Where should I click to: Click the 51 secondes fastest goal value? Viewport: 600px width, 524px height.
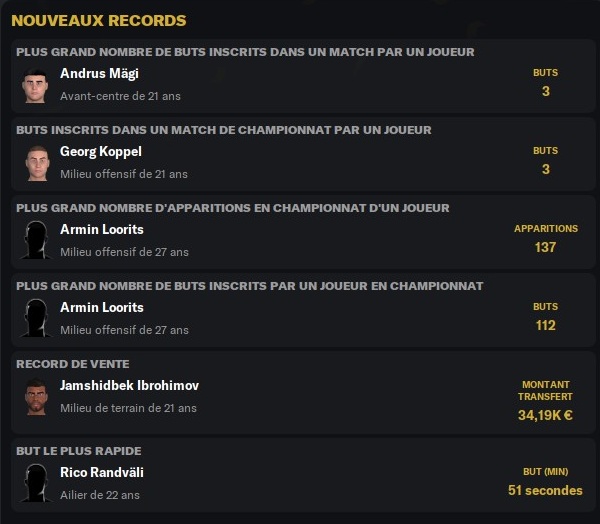545,490
